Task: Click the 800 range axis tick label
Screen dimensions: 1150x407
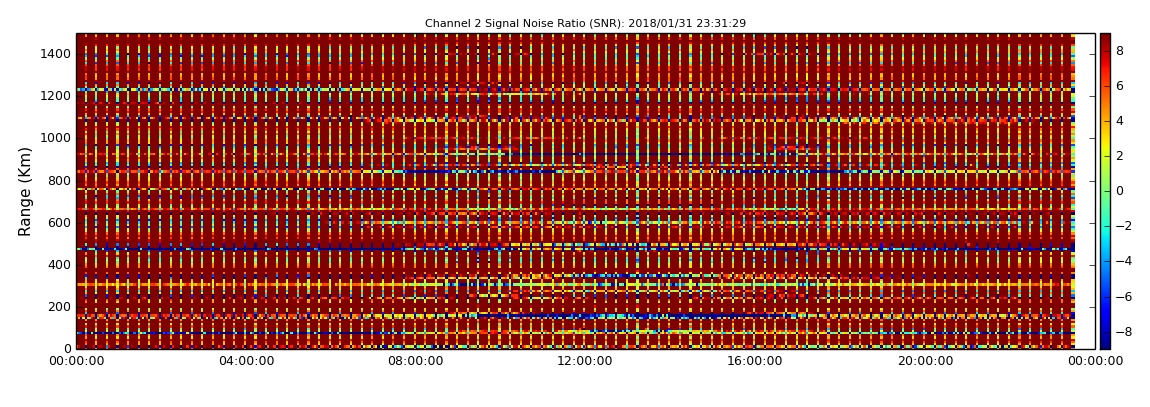Action: [58, 181]
